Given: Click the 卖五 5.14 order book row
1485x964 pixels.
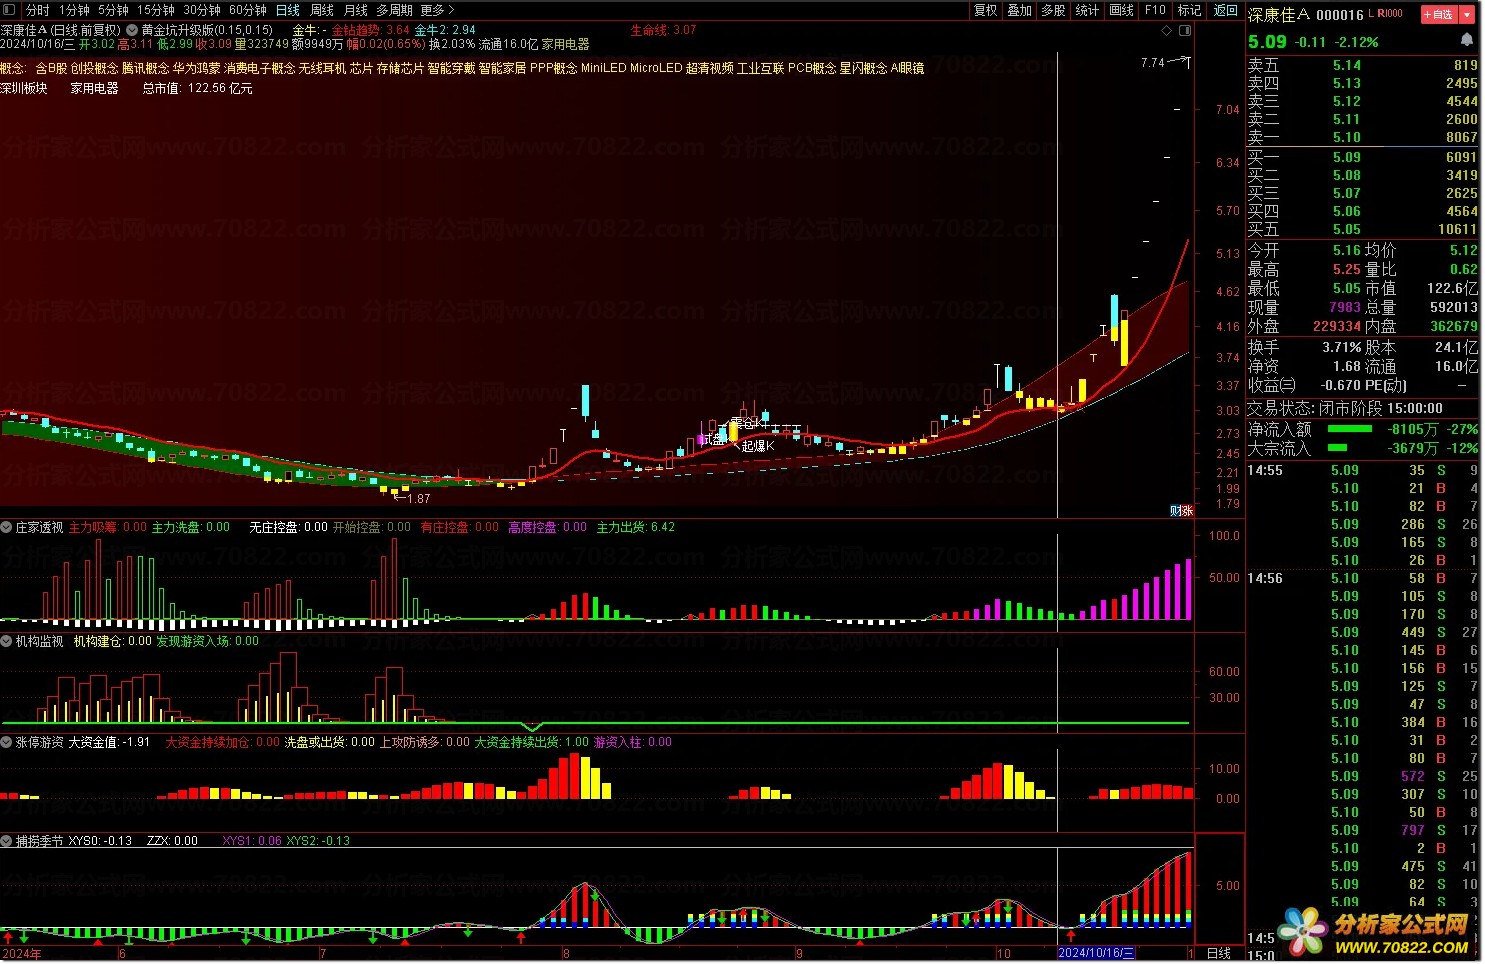Looking at the screenshot, I should click(1362, 65).
